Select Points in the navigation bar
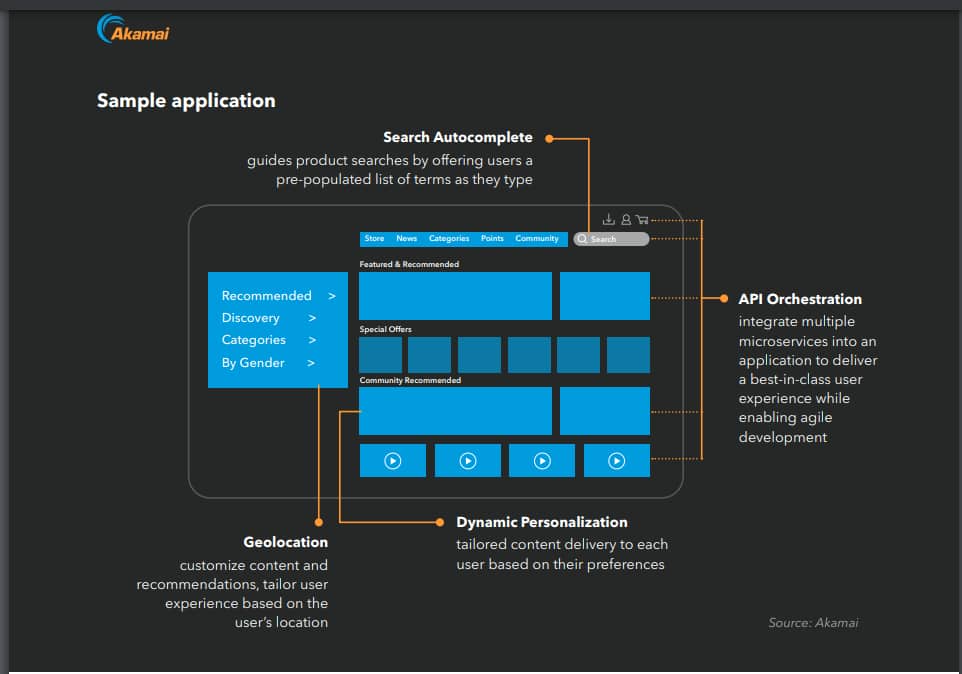 pyautogui.click(x=492, y=239)
